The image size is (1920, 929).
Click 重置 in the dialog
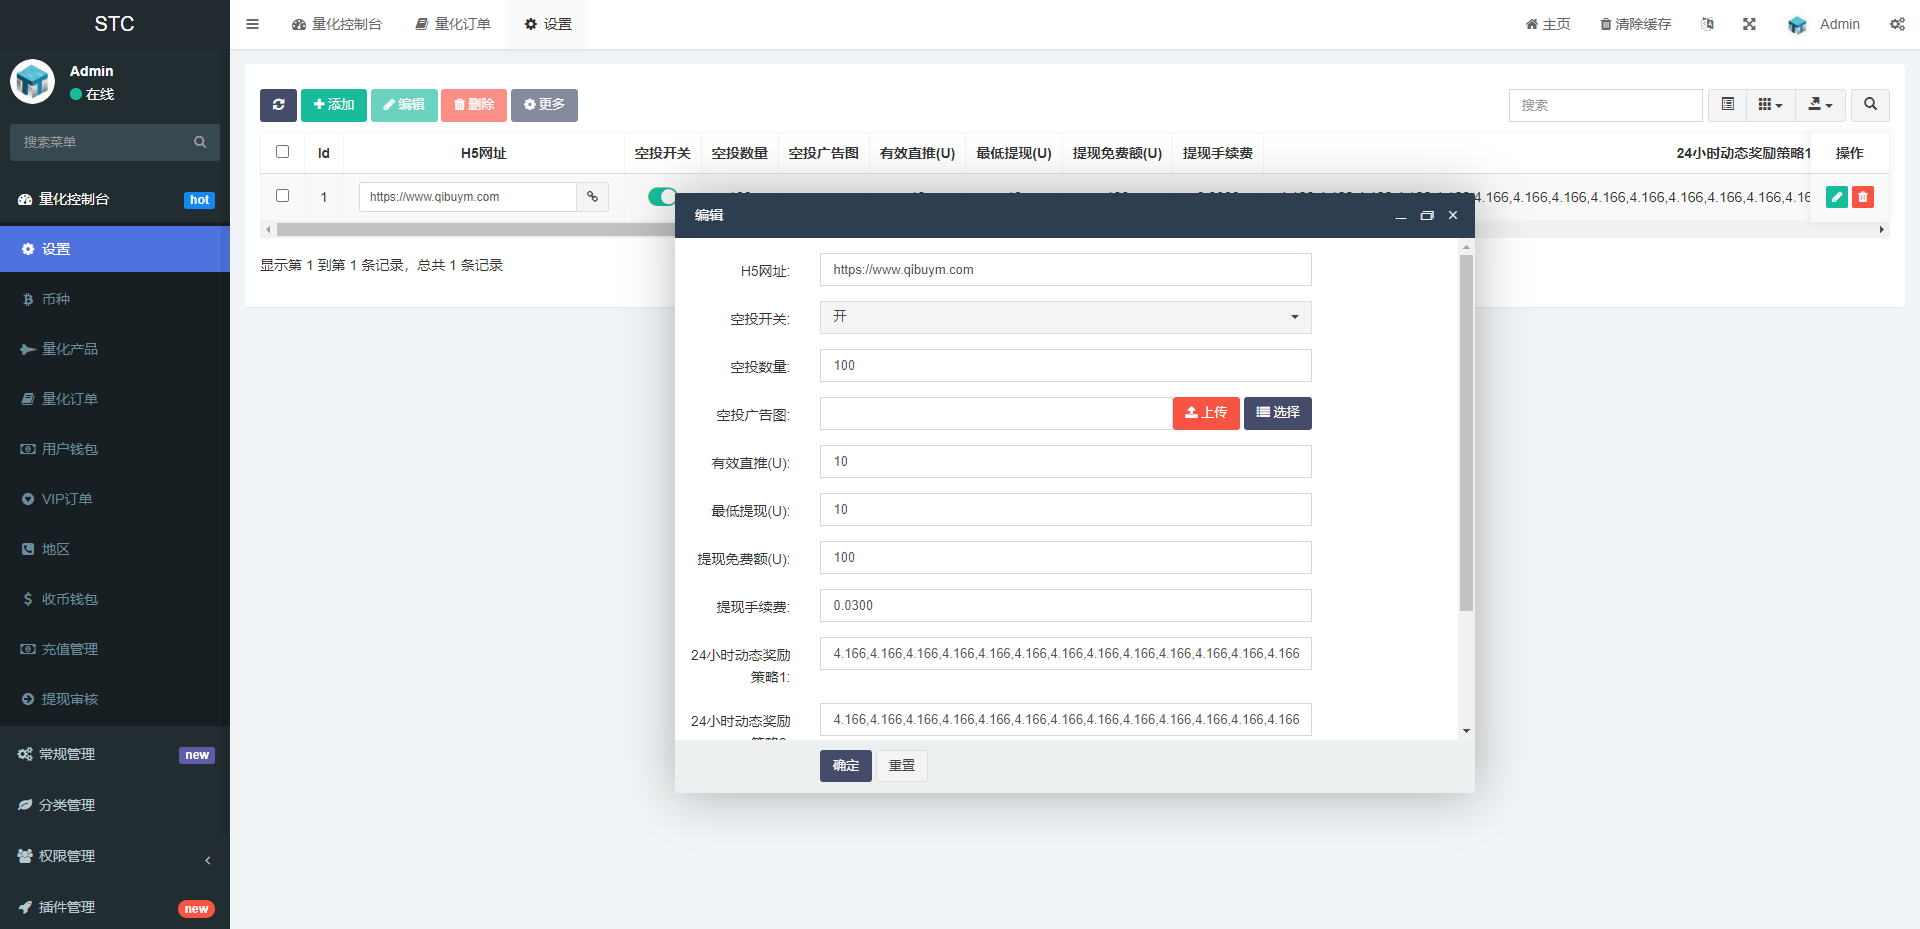pos(902,766)
